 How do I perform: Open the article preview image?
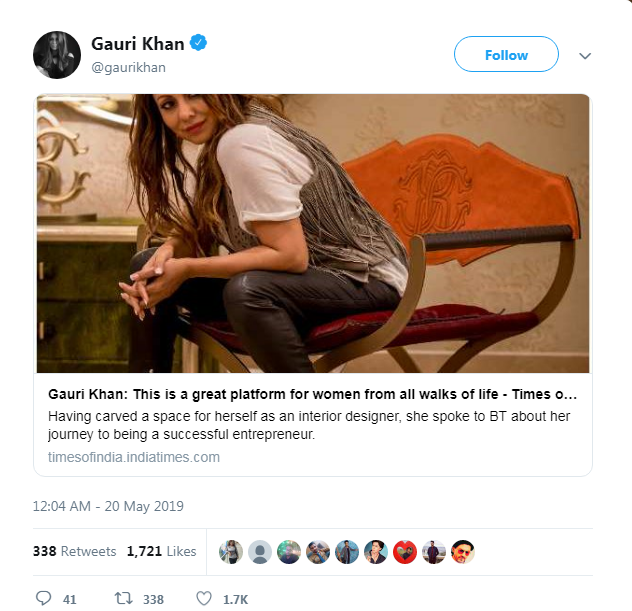(x=313, y=233)
